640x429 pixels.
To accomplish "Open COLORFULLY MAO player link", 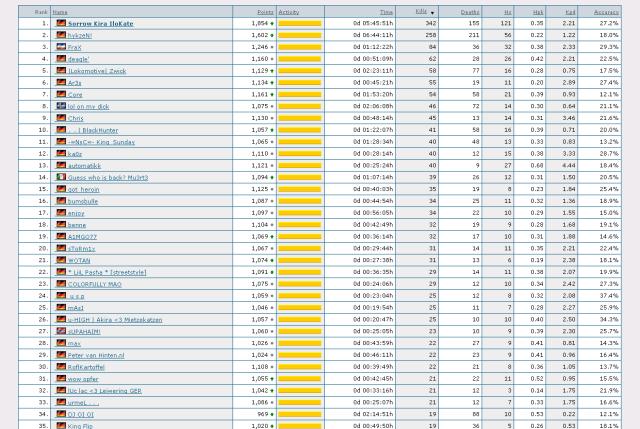I will [94, 284].
